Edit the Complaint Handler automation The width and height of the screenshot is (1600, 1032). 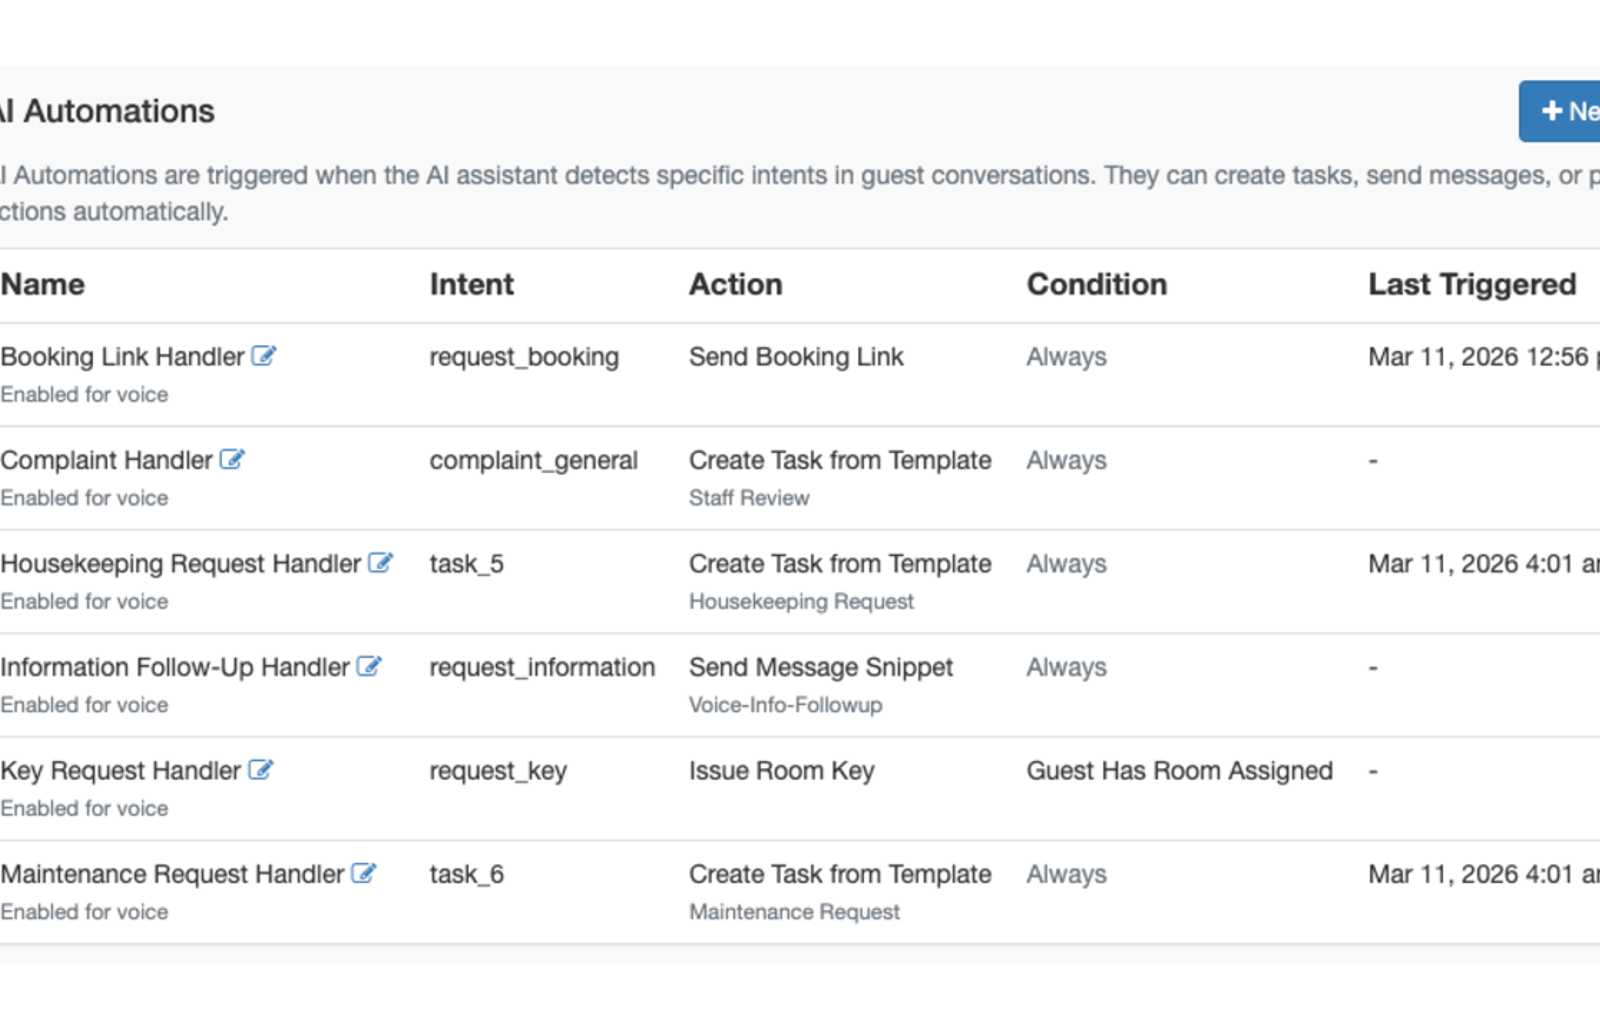coord(232,460)
